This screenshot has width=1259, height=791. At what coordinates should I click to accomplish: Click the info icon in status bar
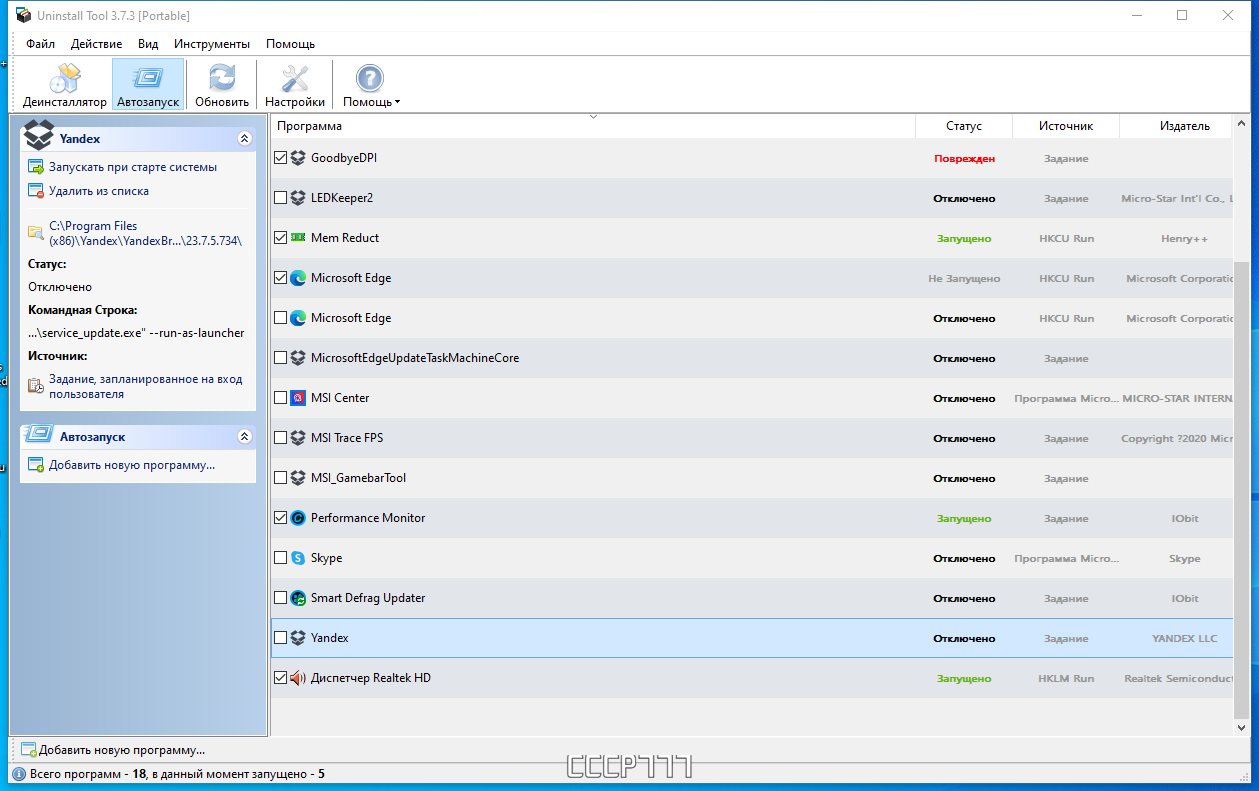tap(19, 774)
